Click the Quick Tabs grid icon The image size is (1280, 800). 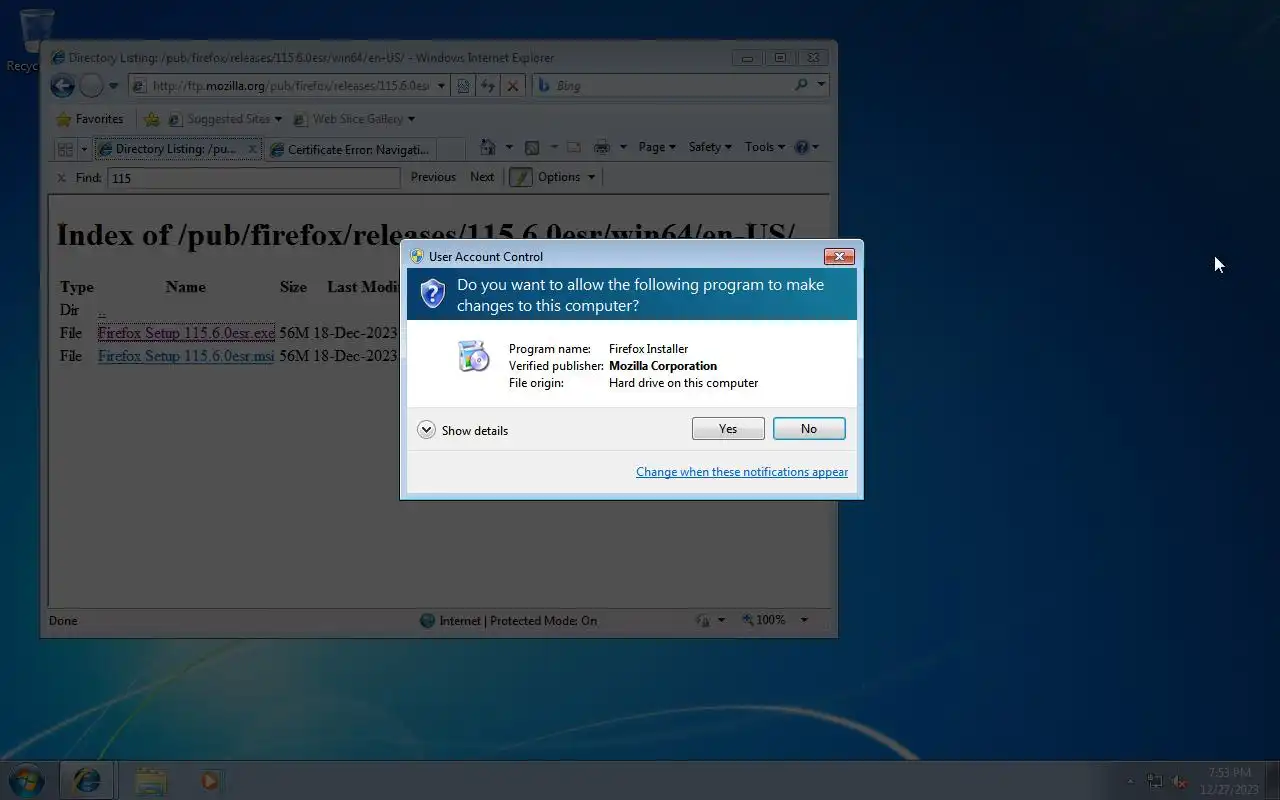65,149
